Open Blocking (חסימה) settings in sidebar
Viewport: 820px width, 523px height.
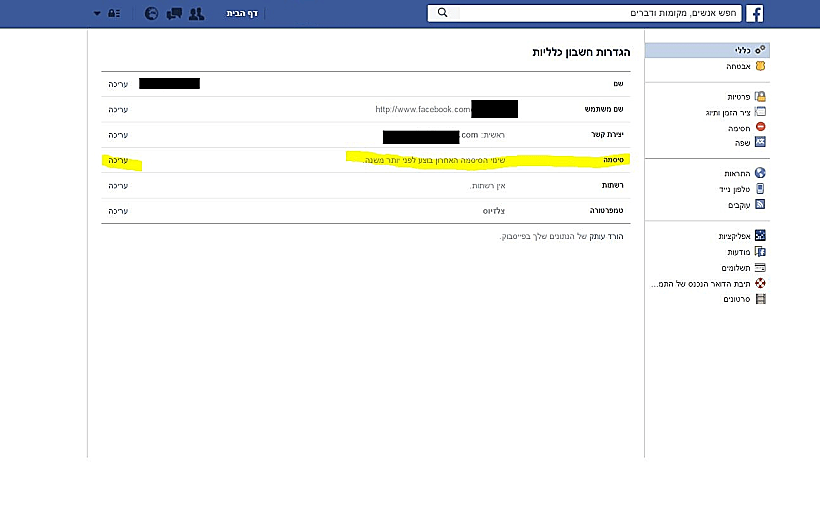tap(740, 128)
